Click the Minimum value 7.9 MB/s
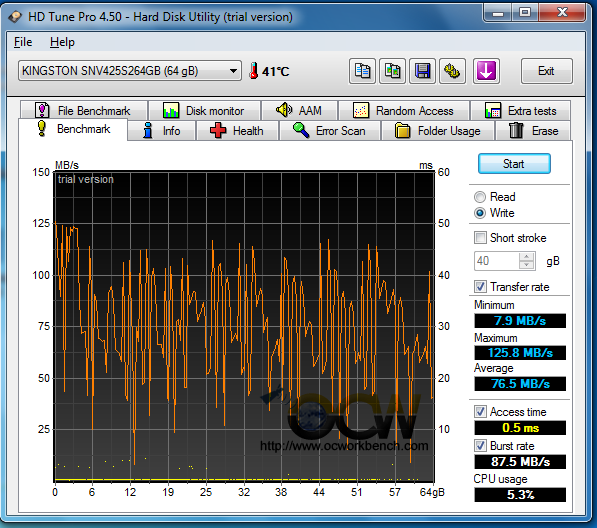The image size is (597, 528). 520,321
